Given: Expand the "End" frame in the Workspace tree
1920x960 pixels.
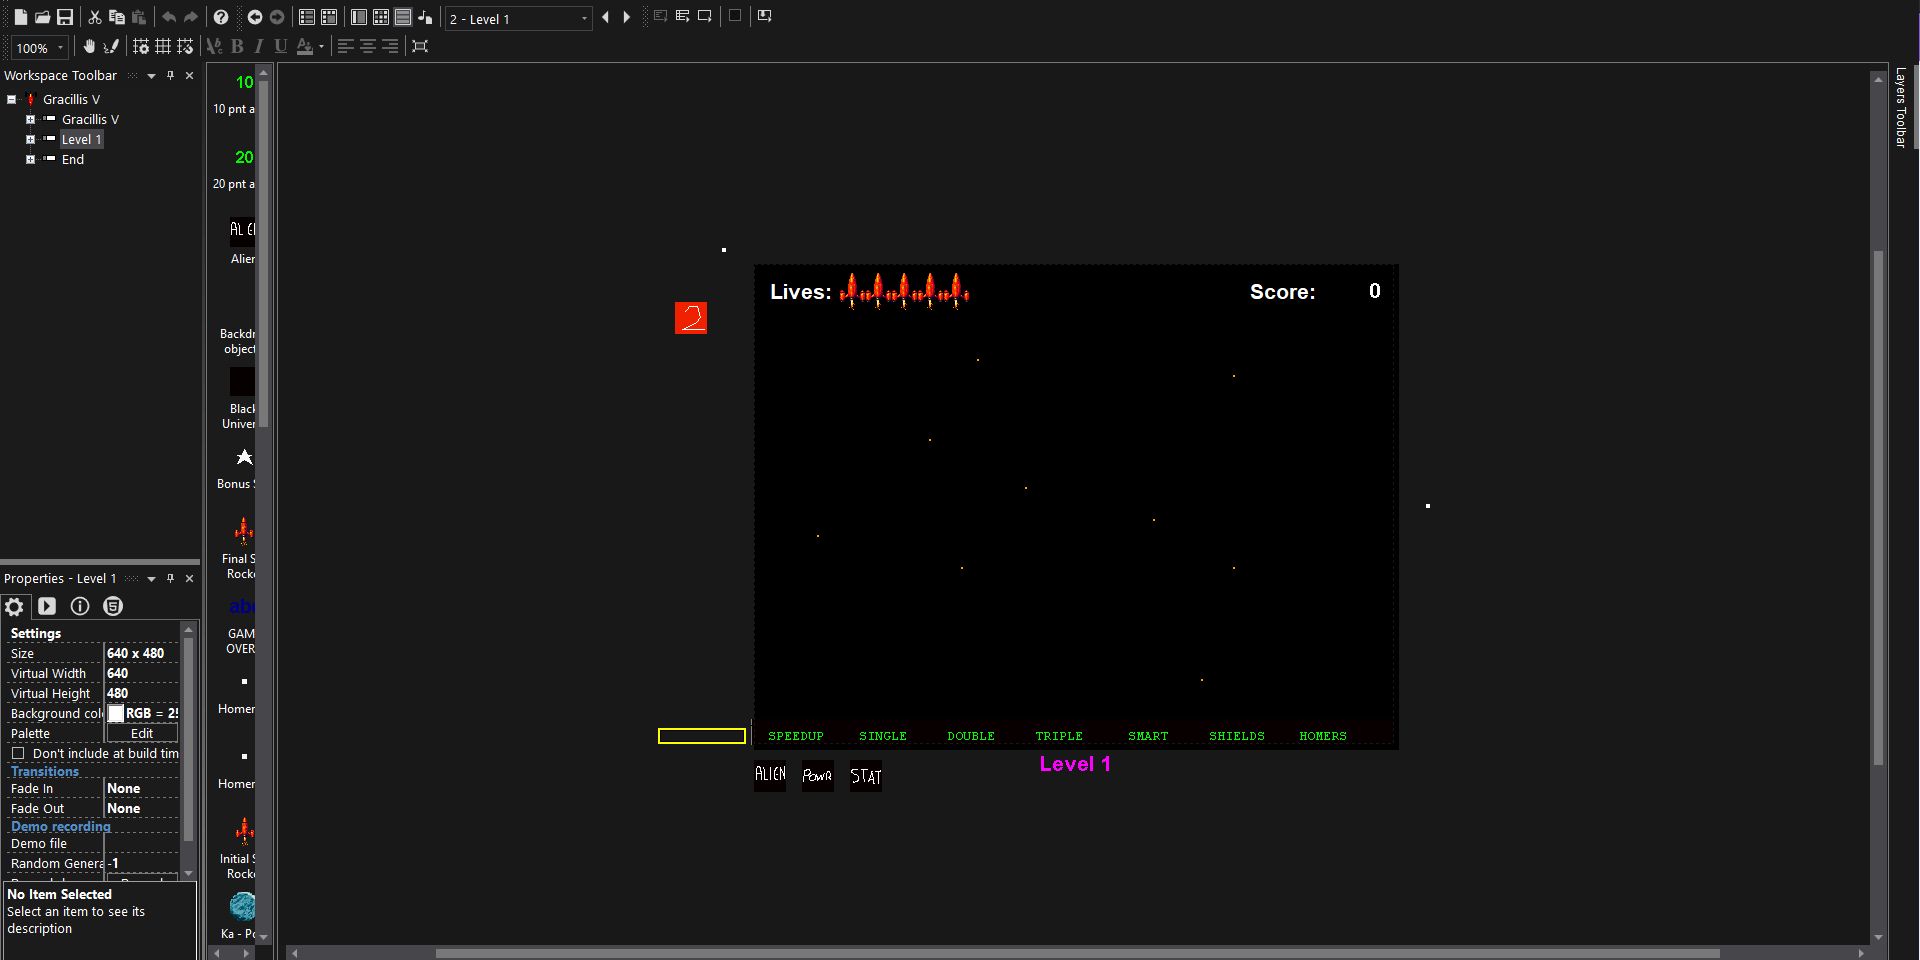Looking at the screenshot, I should (x=30, y=160).
